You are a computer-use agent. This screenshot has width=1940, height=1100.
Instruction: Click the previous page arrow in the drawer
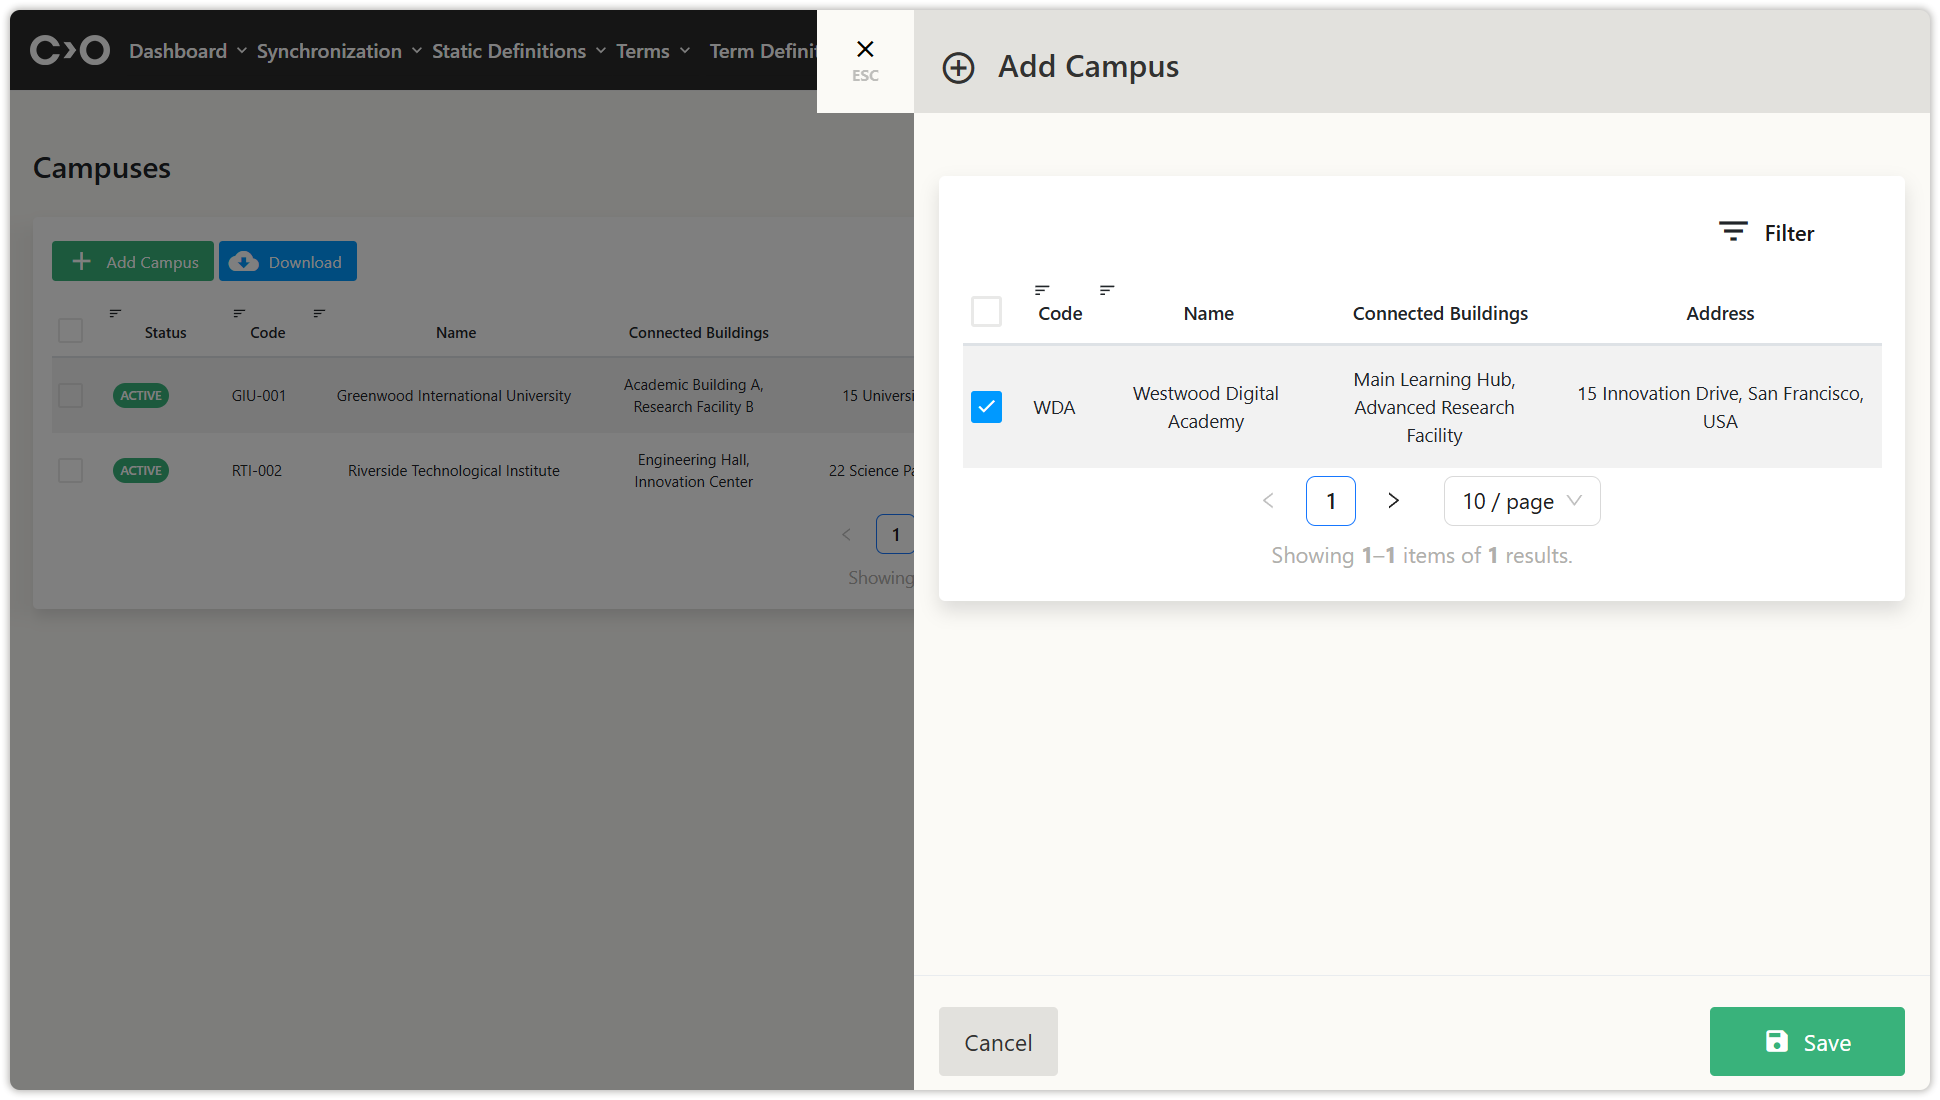(1268, 501)
